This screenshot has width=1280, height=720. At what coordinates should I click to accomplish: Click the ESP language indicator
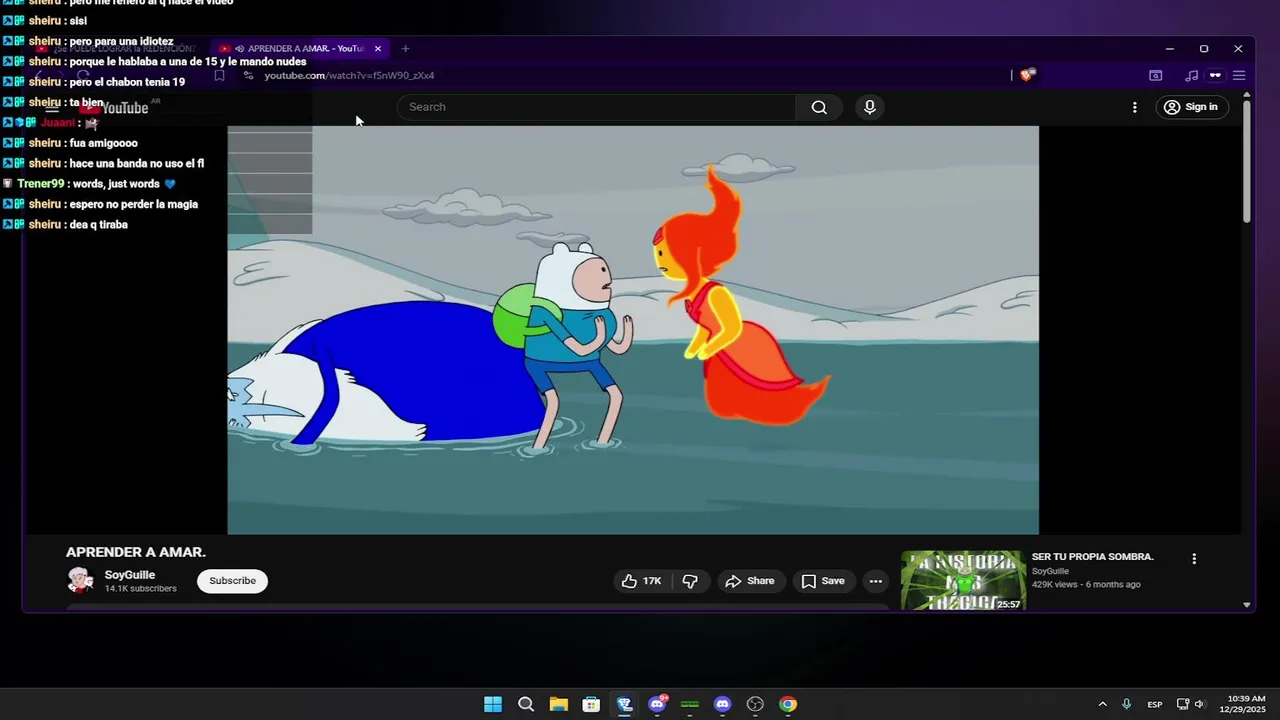point(1155,704)
